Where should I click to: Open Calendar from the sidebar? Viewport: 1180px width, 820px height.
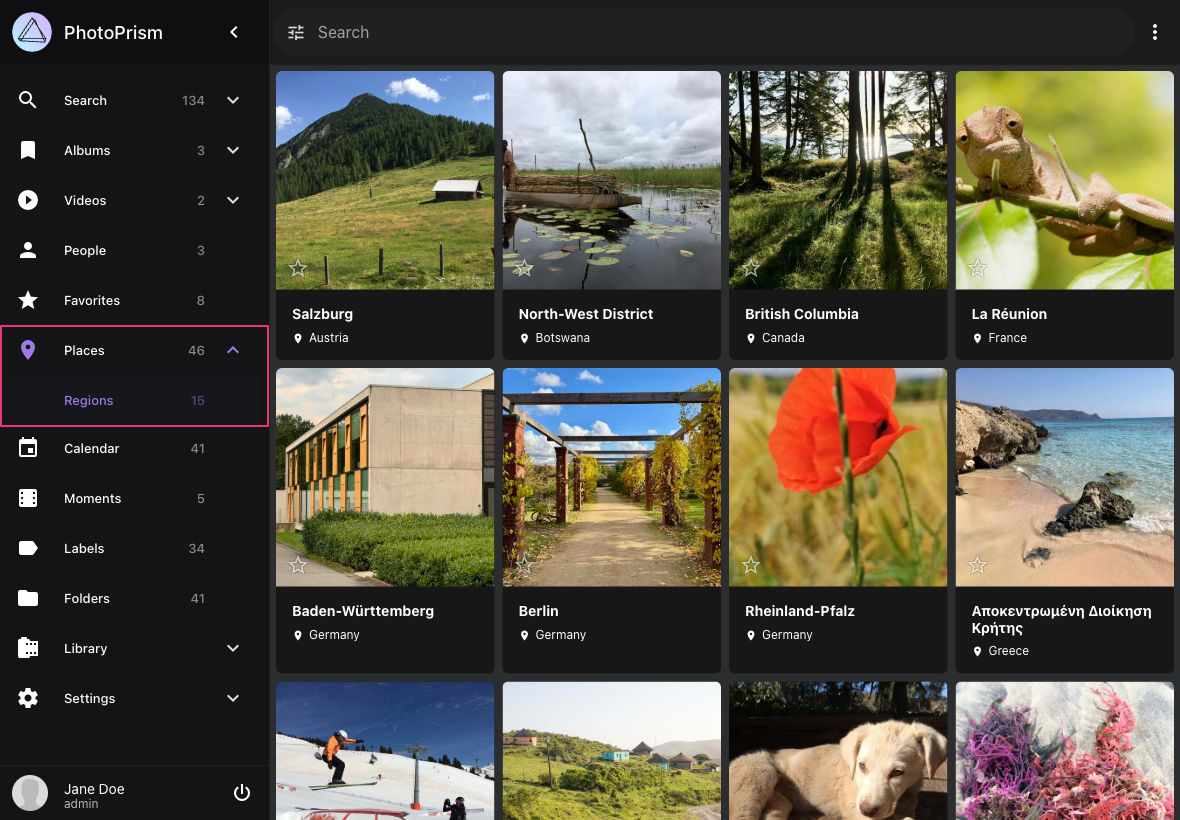tap(92, 448)
